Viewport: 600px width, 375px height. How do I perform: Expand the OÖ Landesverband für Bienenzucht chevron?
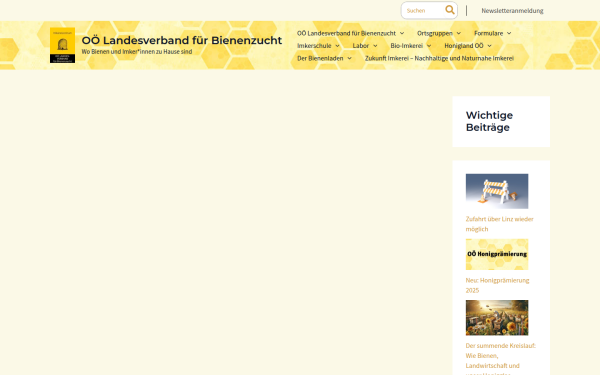(402, 33)
